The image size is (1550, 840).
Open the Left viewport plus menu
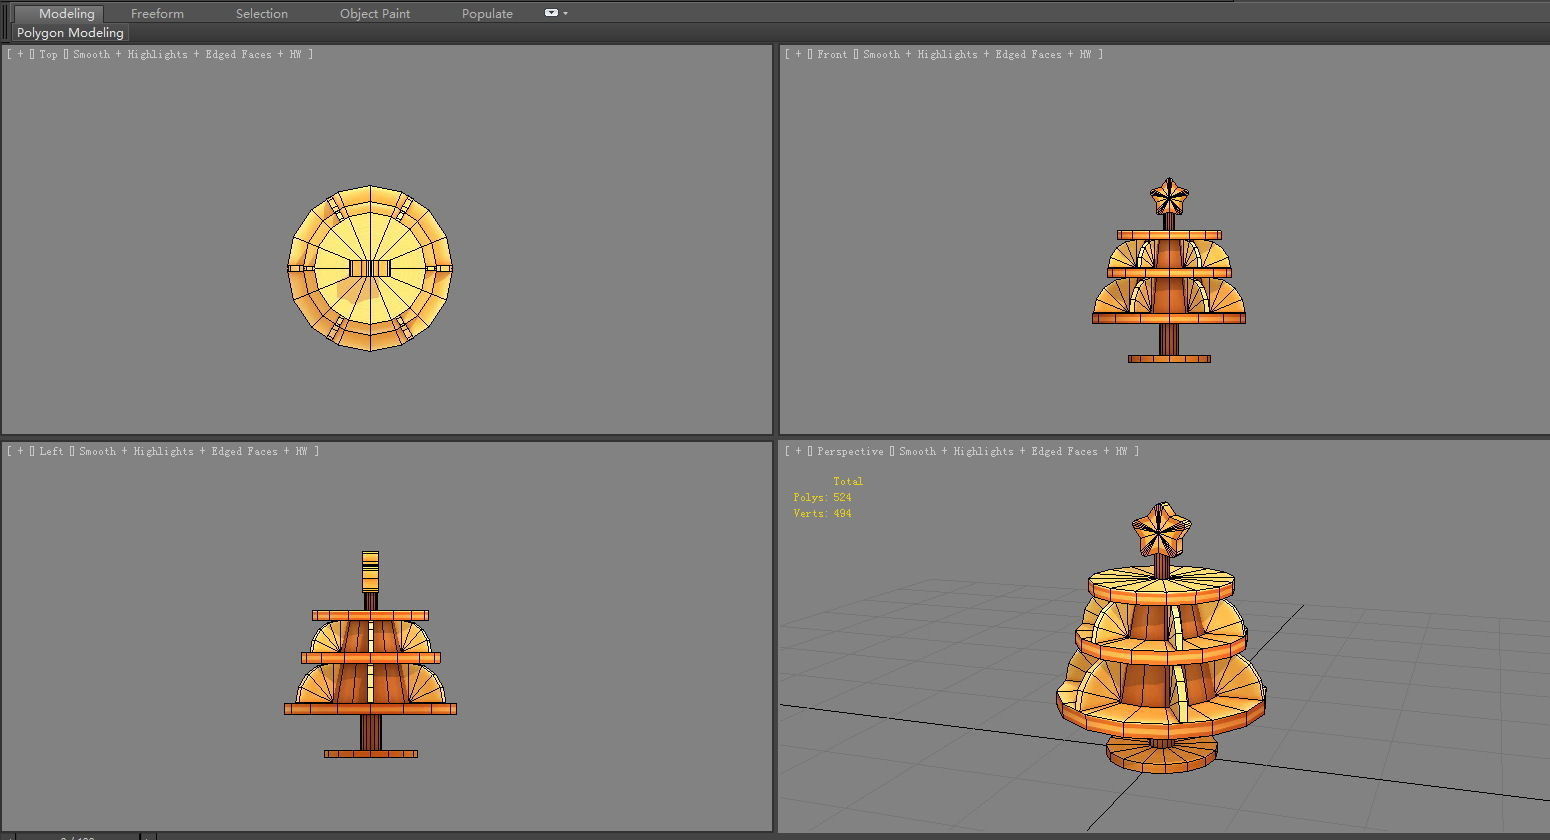(x=21, y=451)
